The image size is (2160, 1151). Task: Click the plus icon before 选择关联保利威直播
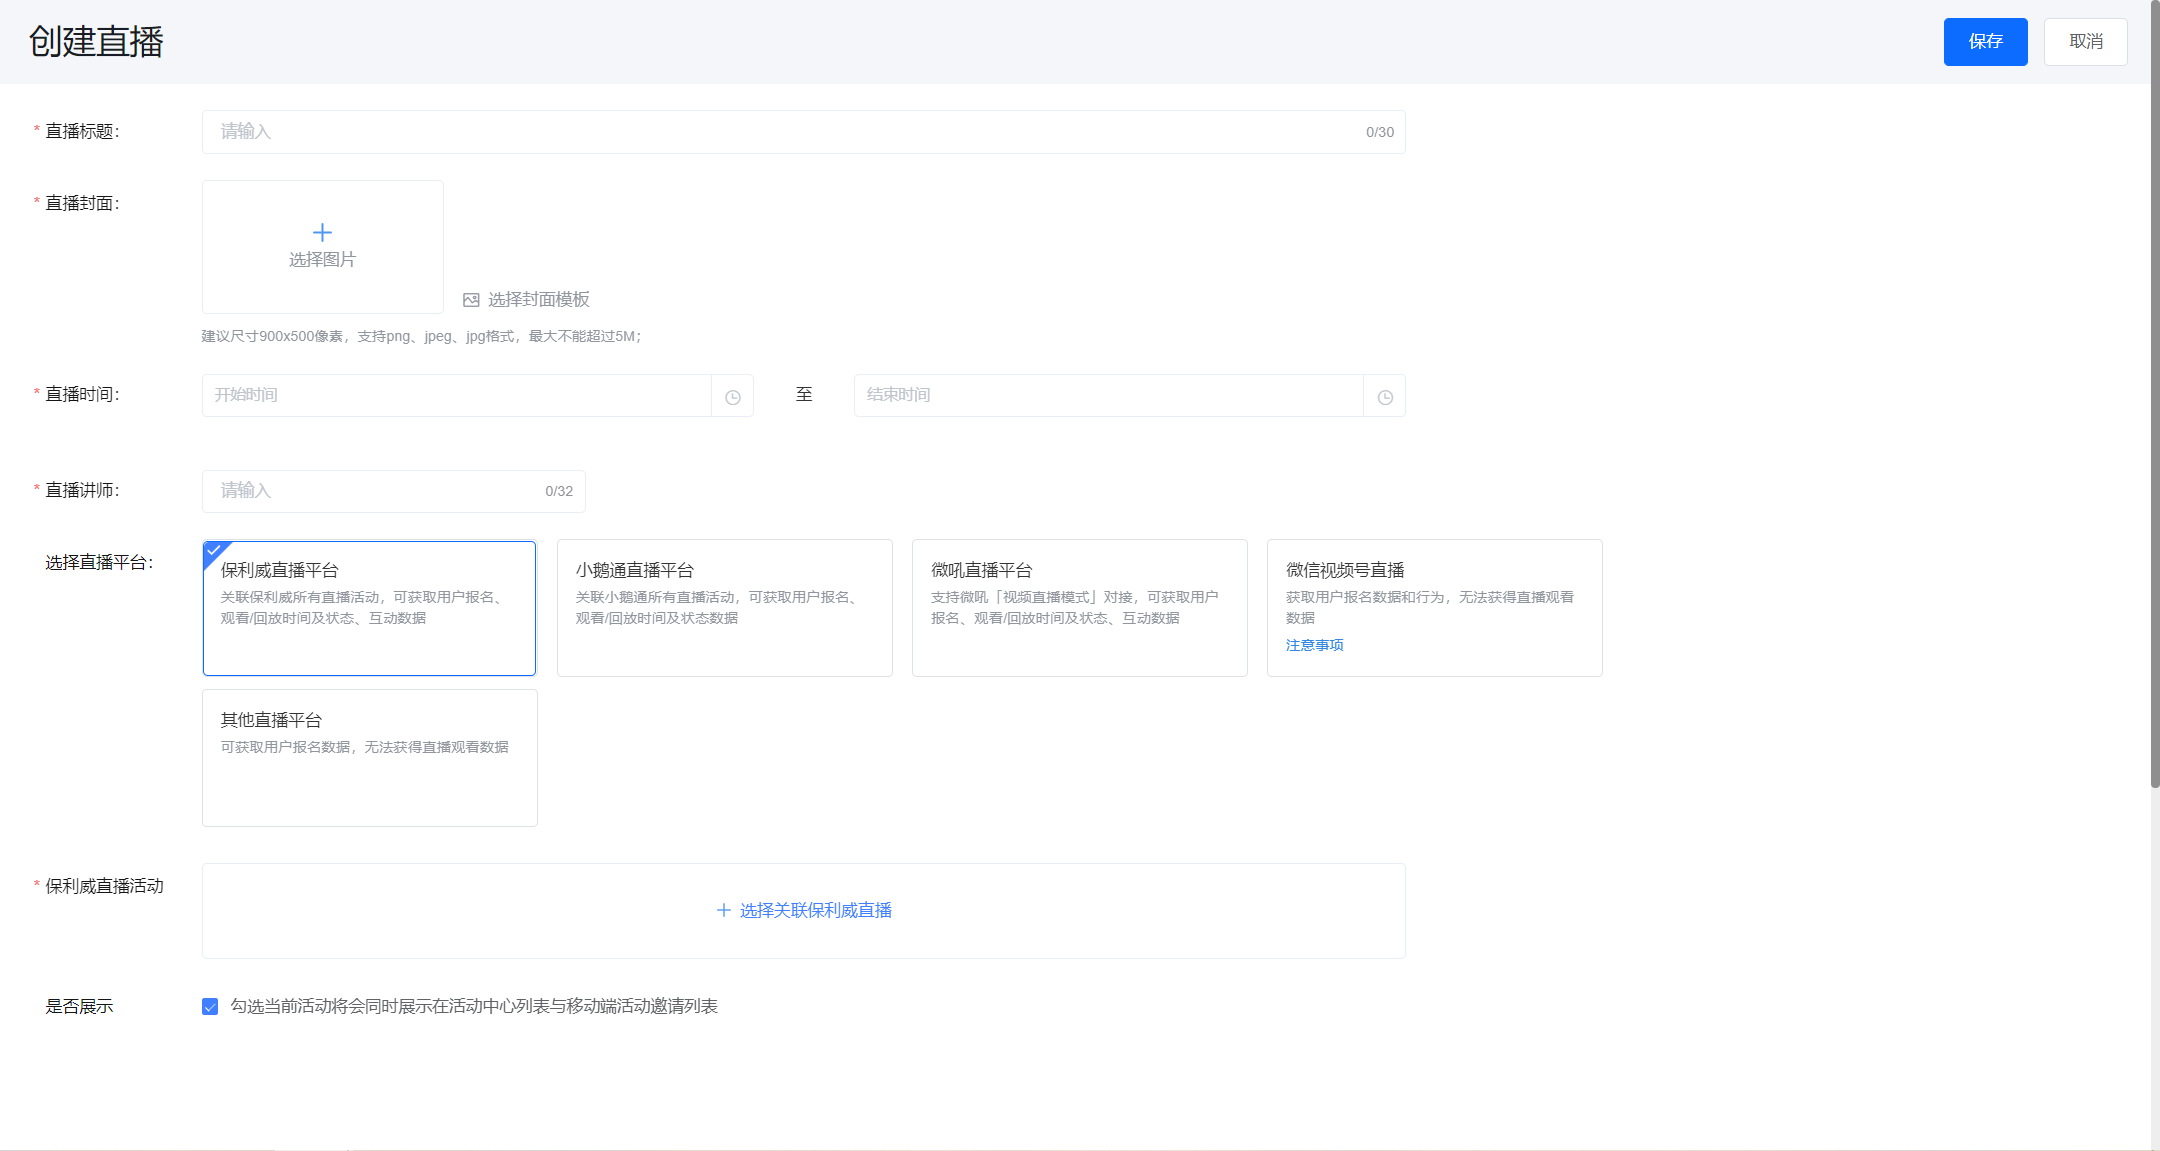pyautogui.click(x=724, y=910)
